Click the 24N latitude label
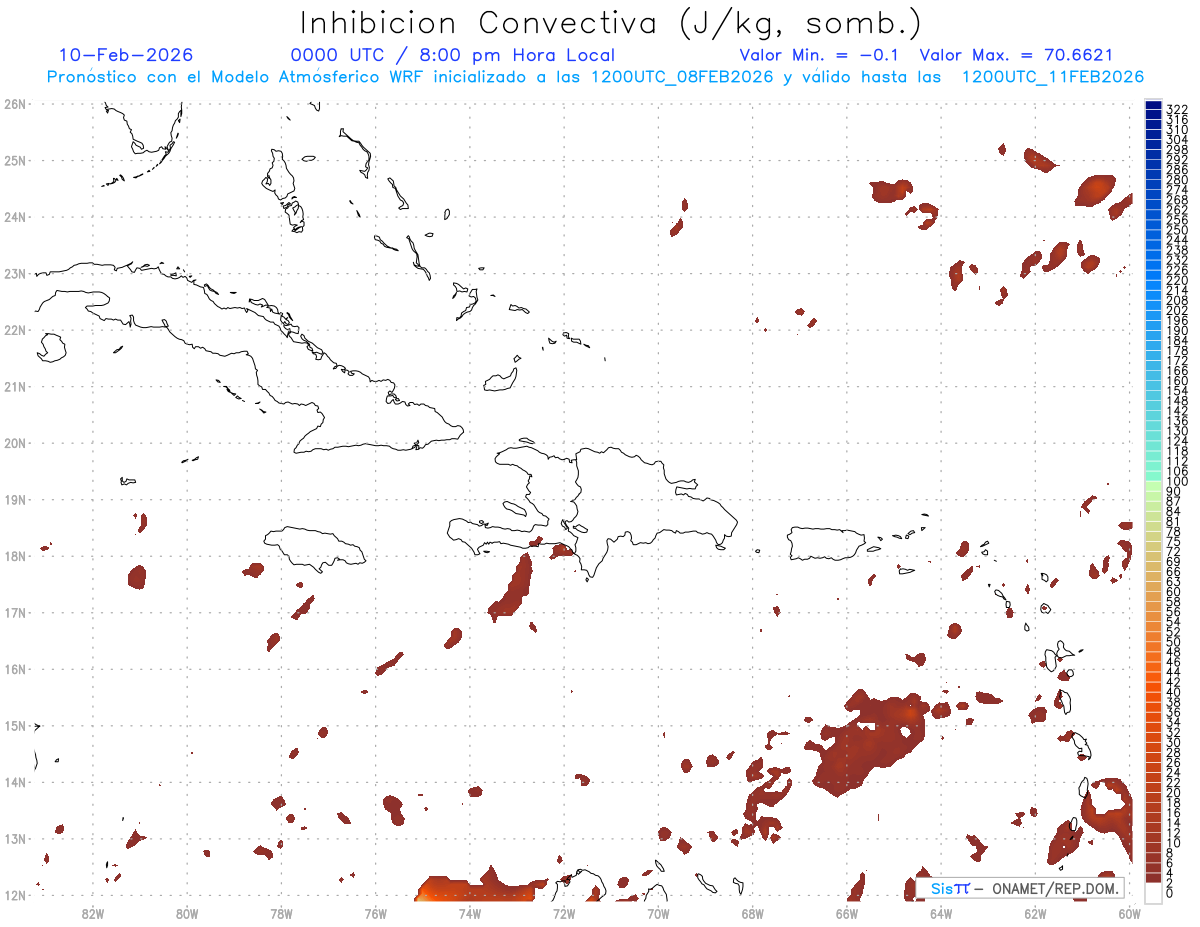The height and width of the screenshot is (927, 1200). point(15,217)
